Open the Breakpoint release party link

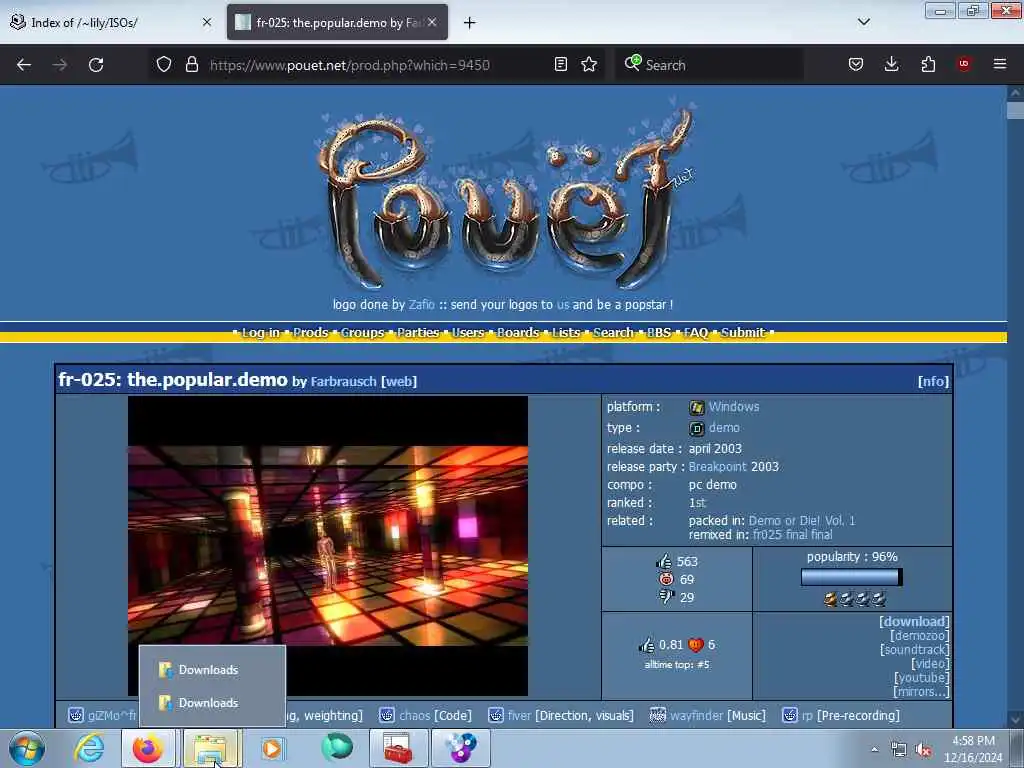tap(717, 467)
